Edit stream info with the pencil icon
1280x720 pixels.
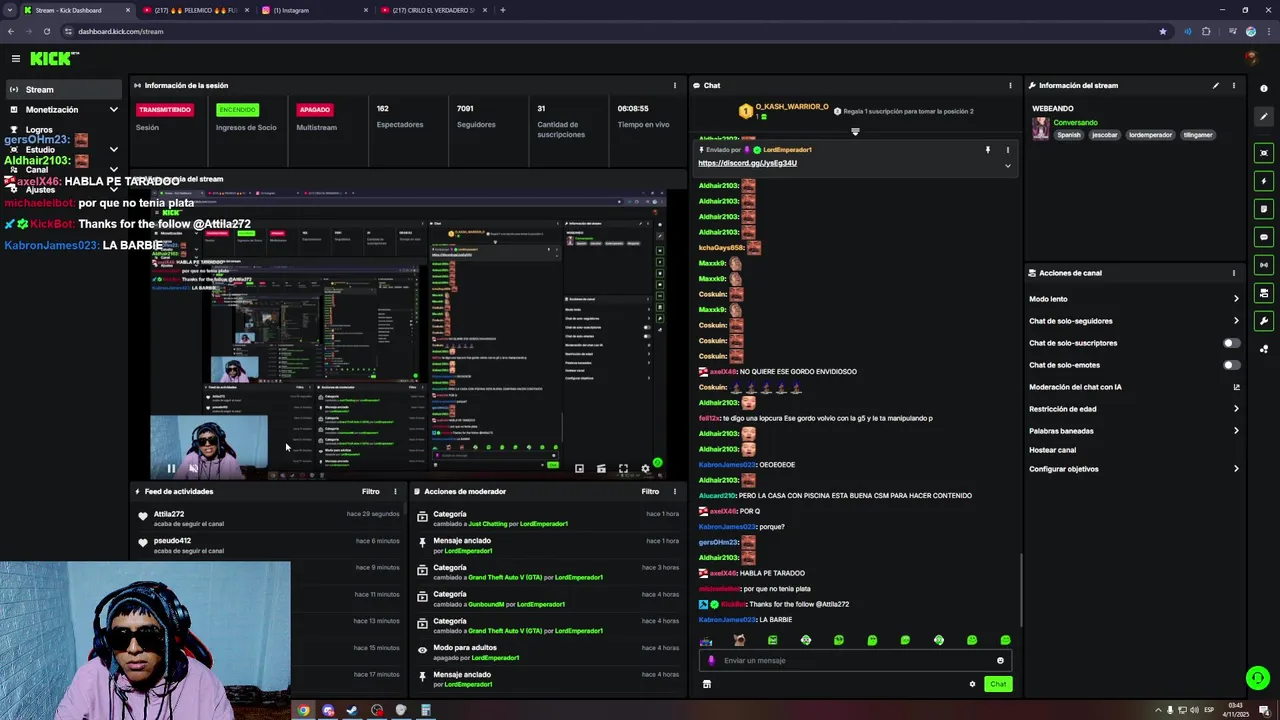pos(1216,86)
